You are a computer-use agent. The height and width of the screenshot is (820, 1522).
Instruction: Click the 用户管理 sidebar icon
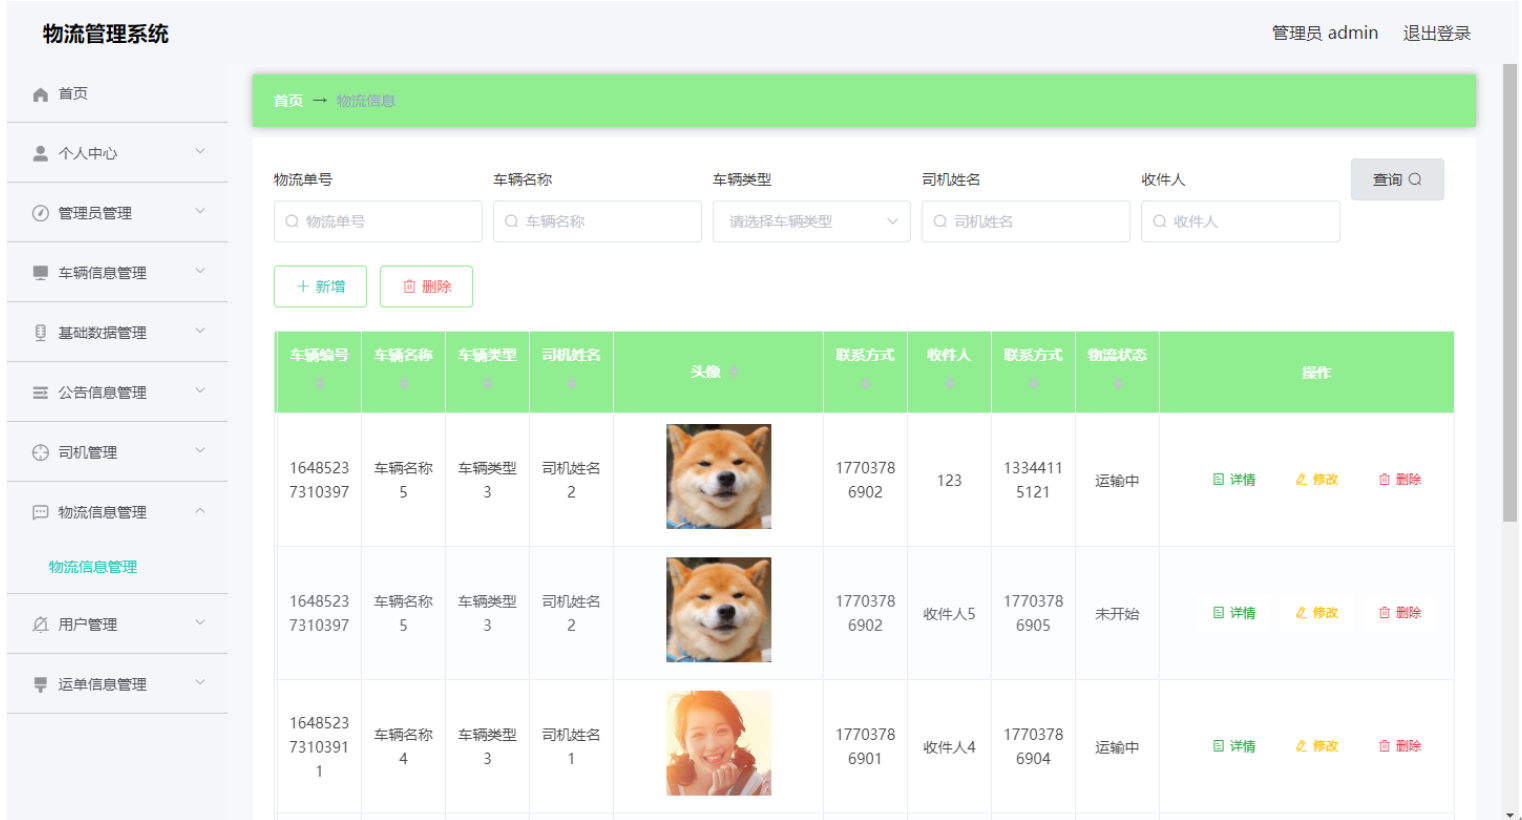click(40, 625)
